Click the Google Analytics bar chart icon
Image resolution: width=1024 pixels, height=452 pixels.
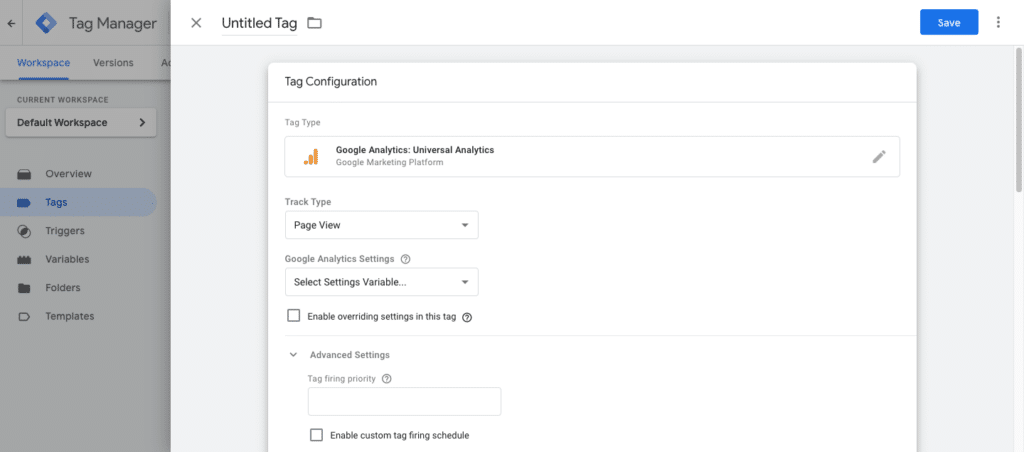(311, 156)
